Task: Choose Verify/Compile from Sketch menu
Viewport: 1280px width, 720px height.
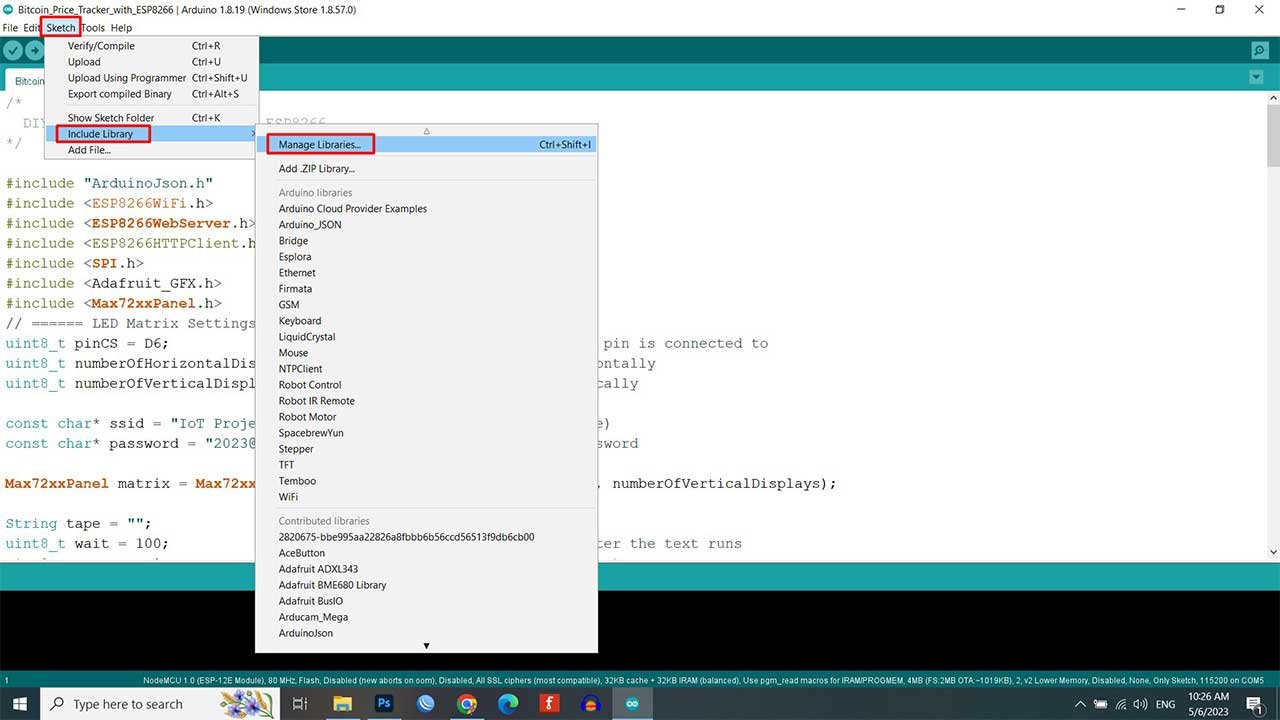Action: tap(151, 46)
